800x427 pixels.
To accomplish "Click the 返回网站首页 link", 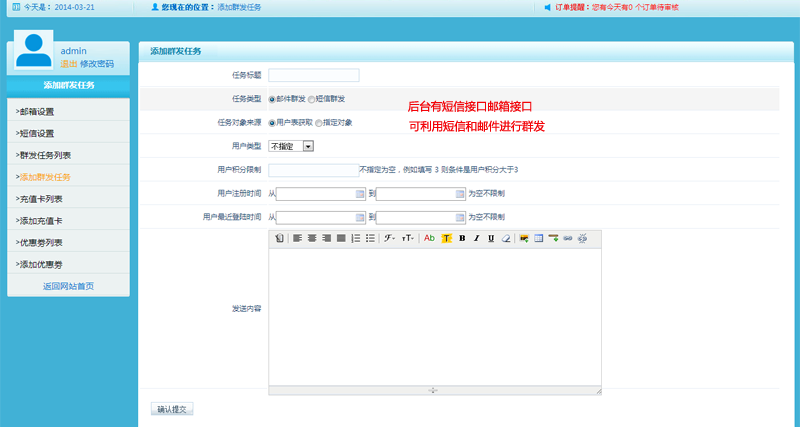I will [68, 286].
